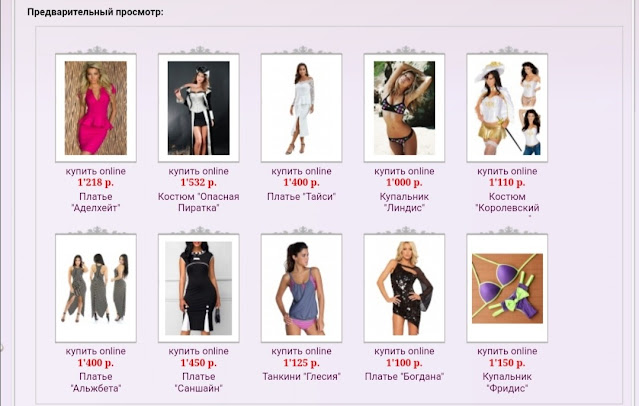639x406 pixels.
Task: Open the Костюм "Опасная Пиратка" product image
Action: (x=198, y=108)
